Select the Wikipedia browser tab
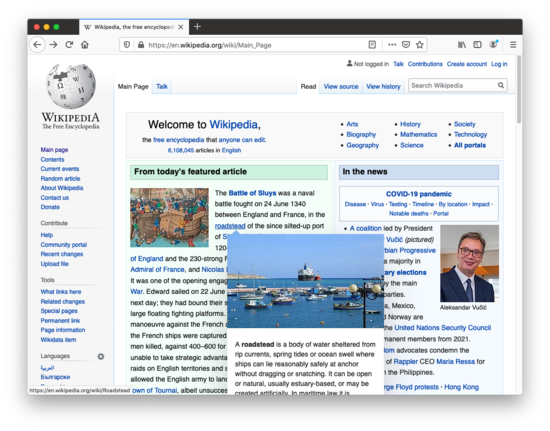 (134, 27)
